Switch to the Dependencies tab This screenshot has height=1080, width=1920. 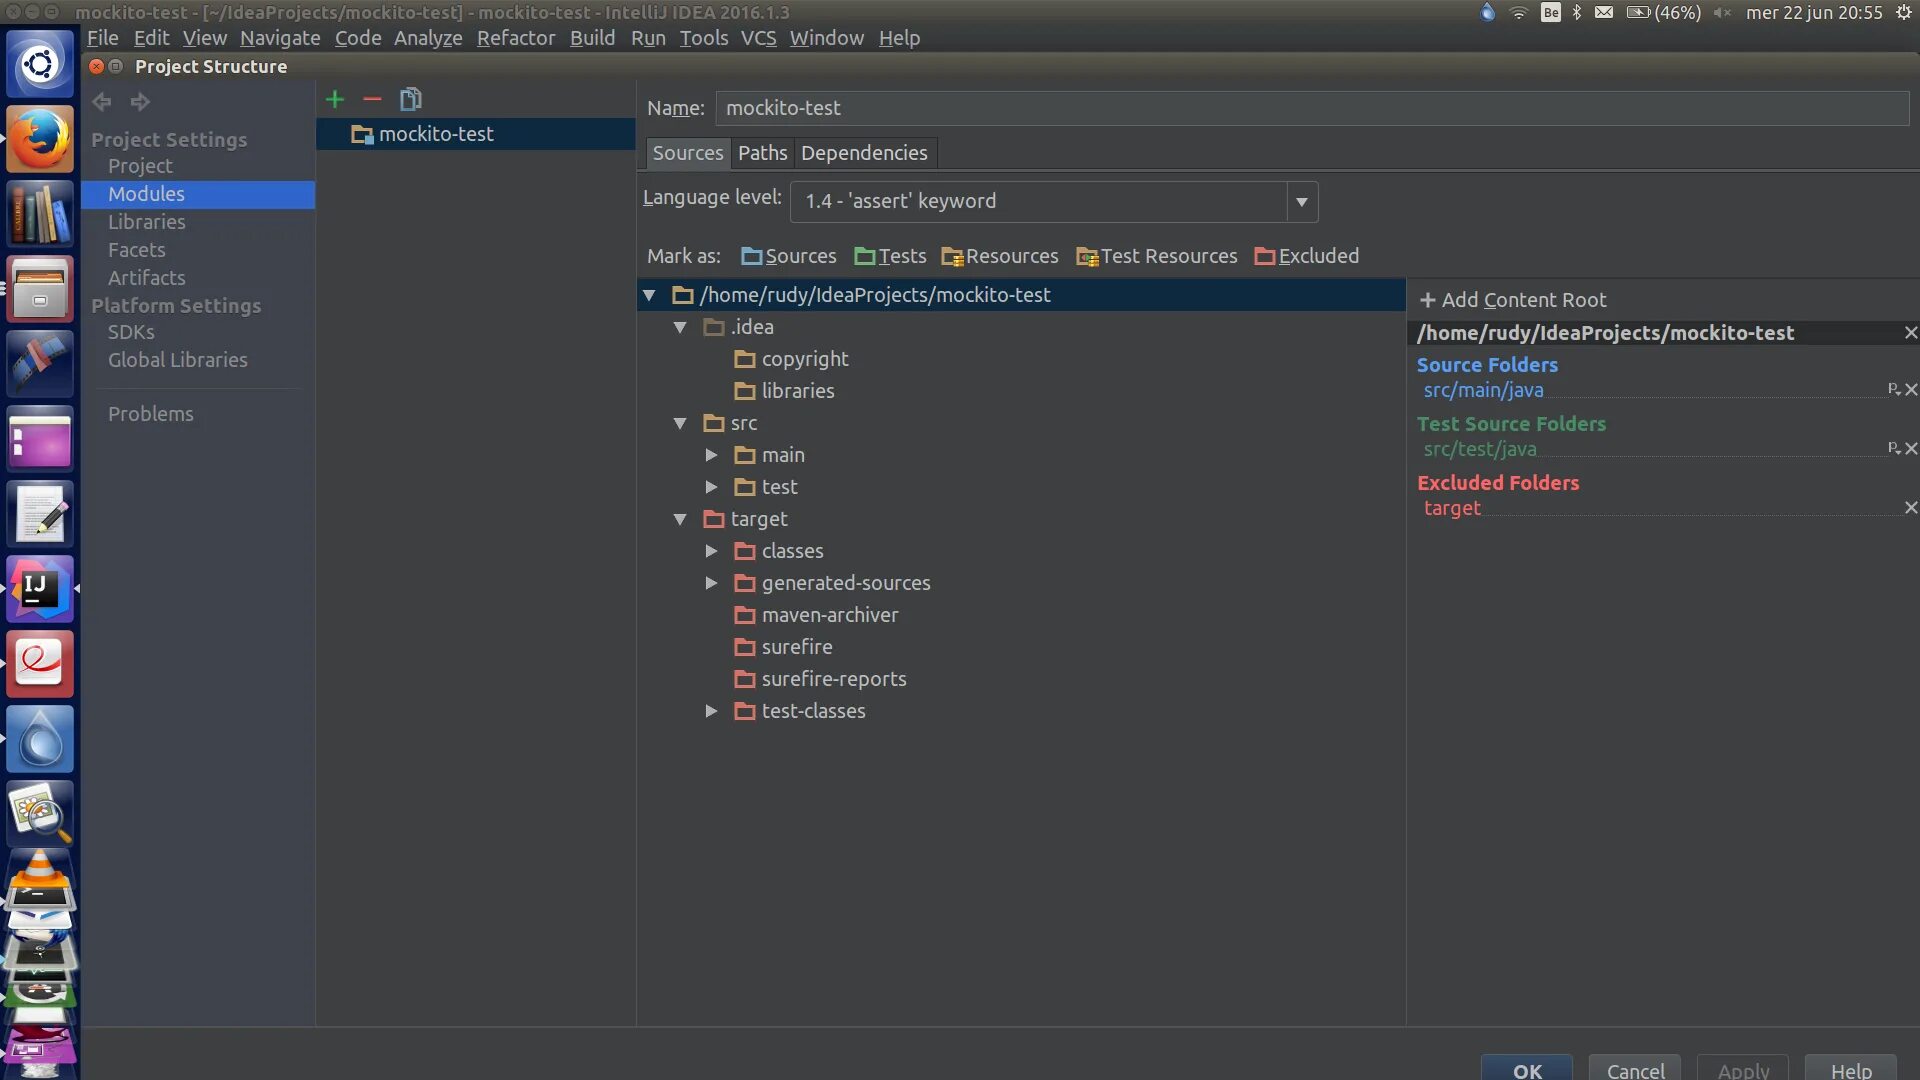point(864,153)
